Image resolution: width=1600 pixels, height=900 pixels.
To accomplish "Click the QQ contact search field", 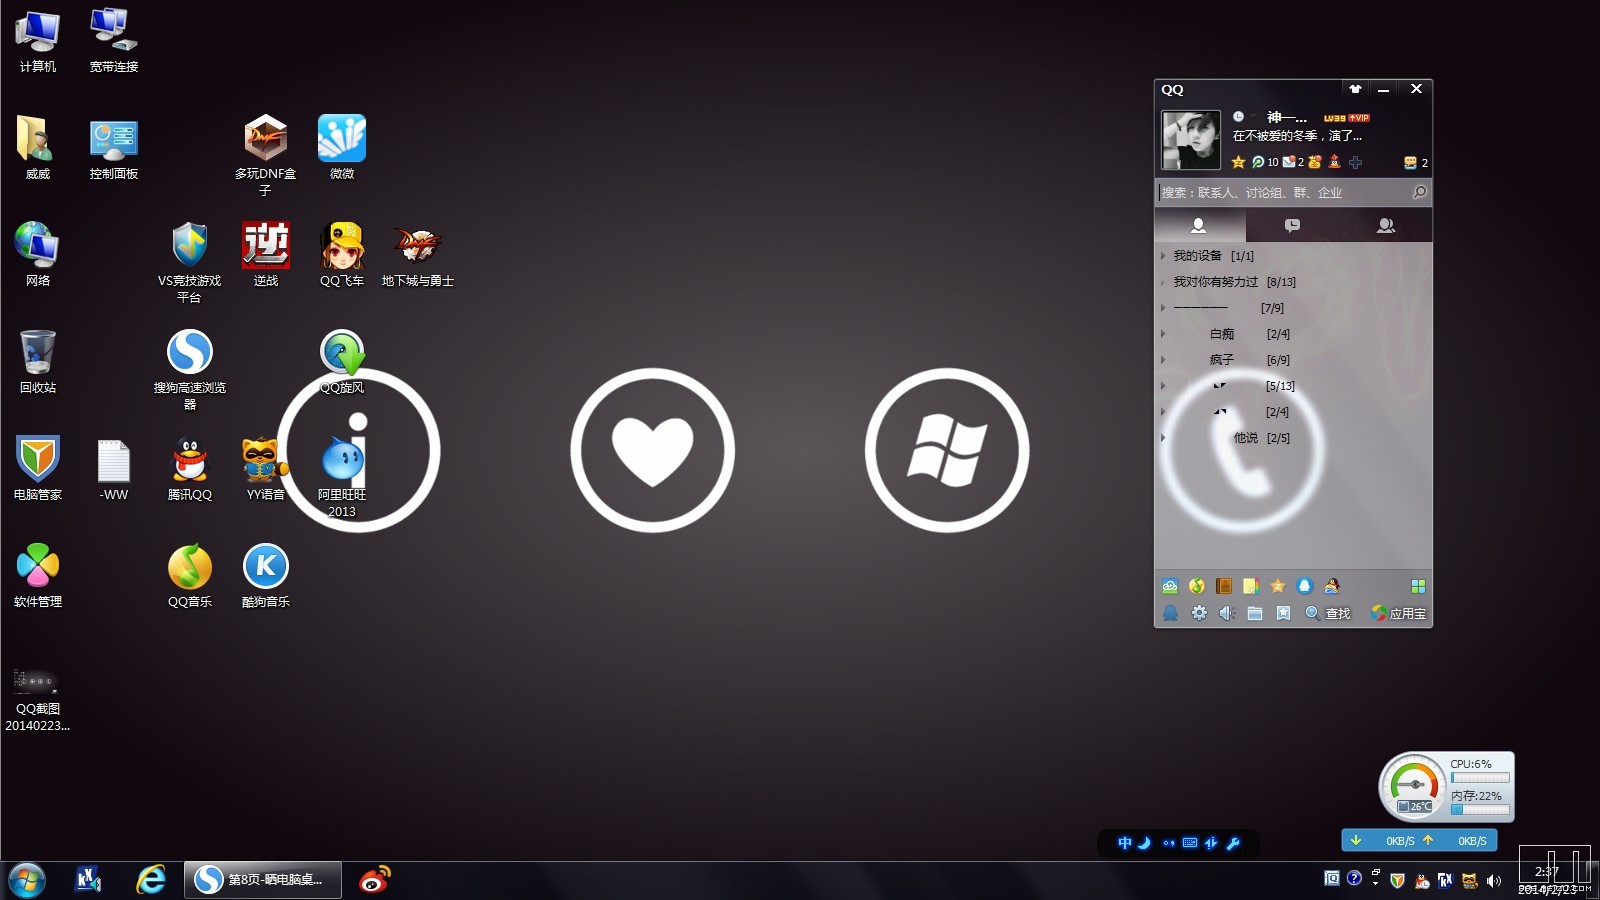I will (1285, 192).
